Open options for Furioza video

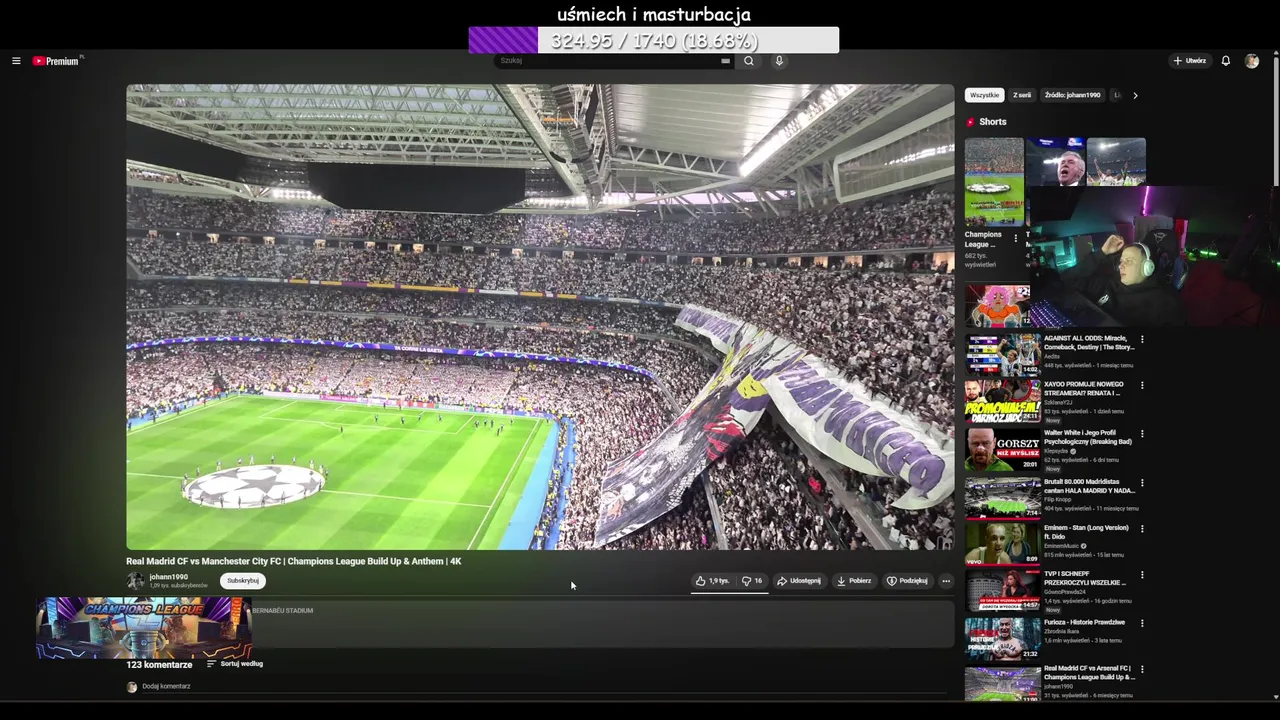coord(1142,623)
